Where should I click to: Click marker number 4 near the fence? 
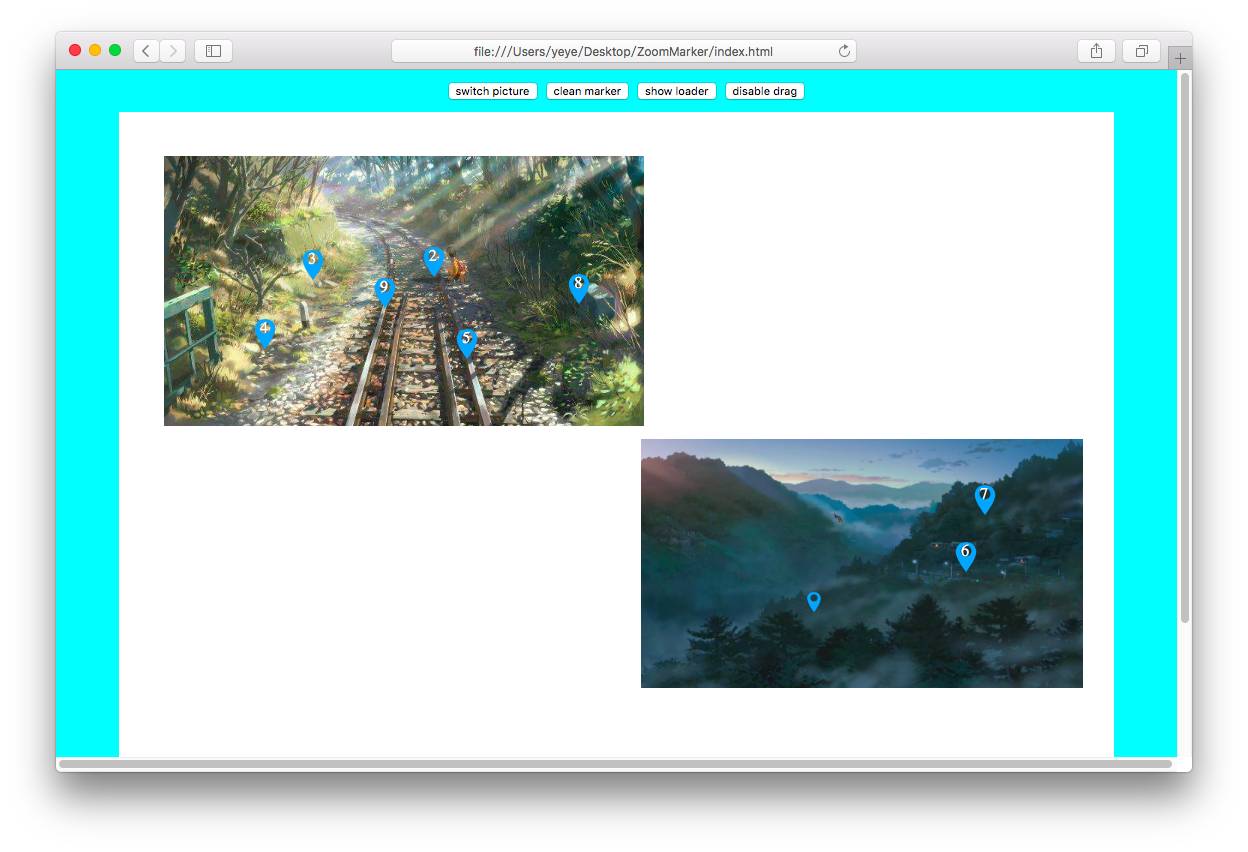[x=265, y=333]
